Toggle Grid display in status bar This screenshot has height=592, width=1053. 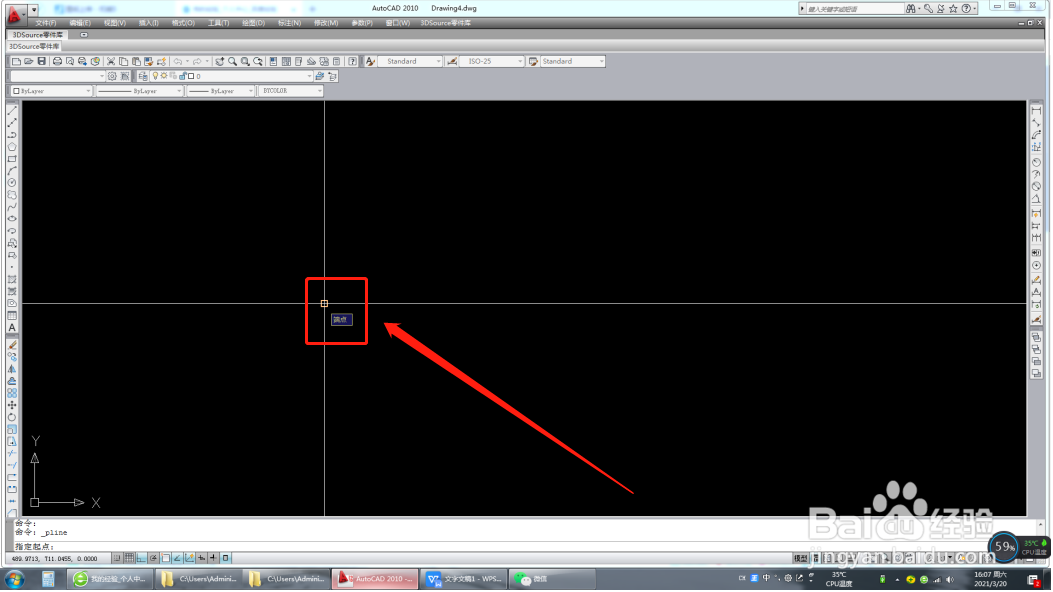(x=129, y=558)
